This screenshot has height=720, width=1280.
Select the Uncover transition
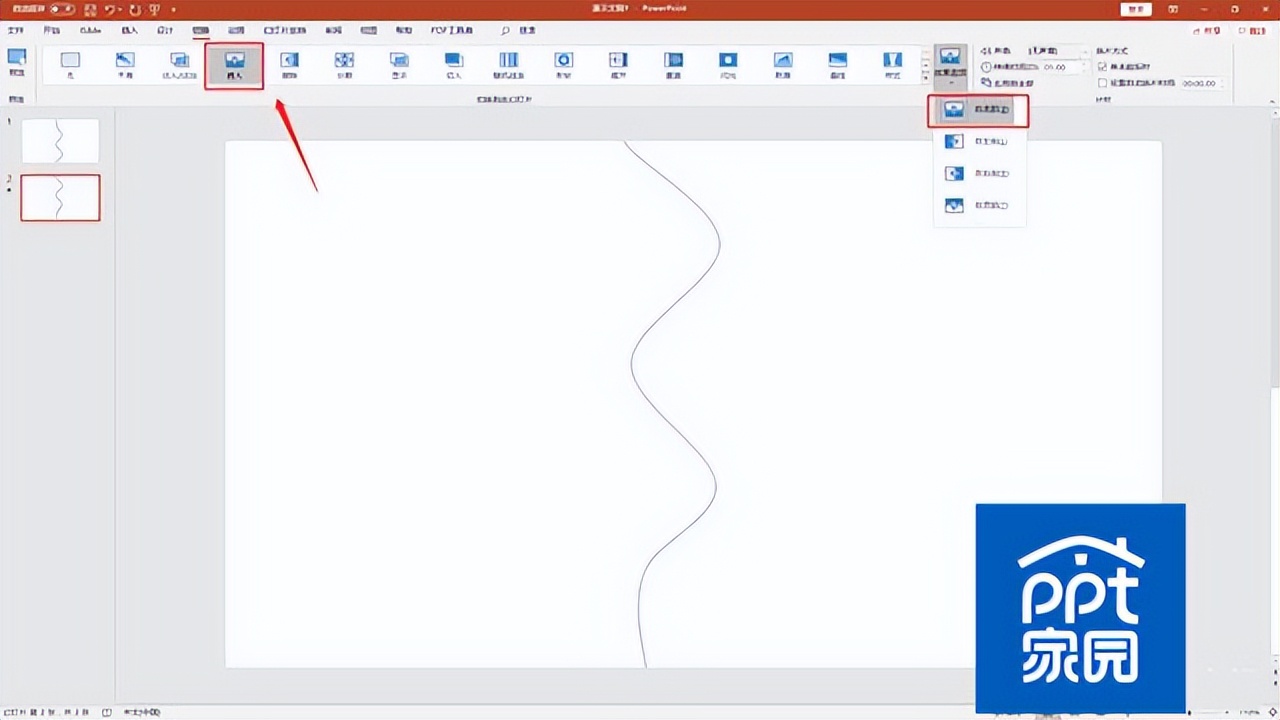(619, 66)
